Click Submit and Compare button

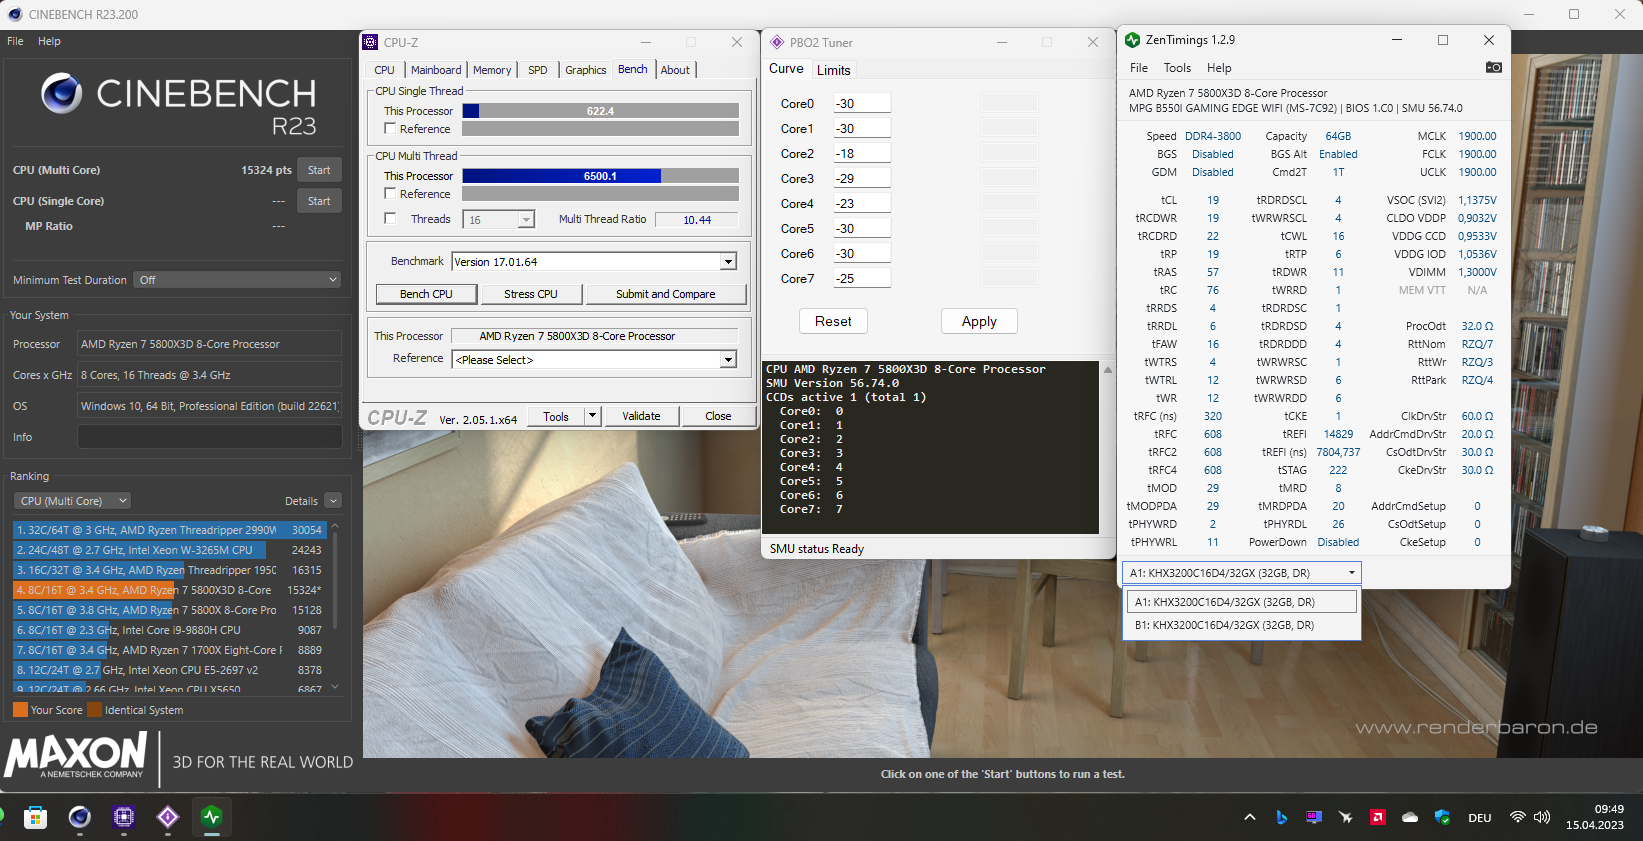pos(665,294)
